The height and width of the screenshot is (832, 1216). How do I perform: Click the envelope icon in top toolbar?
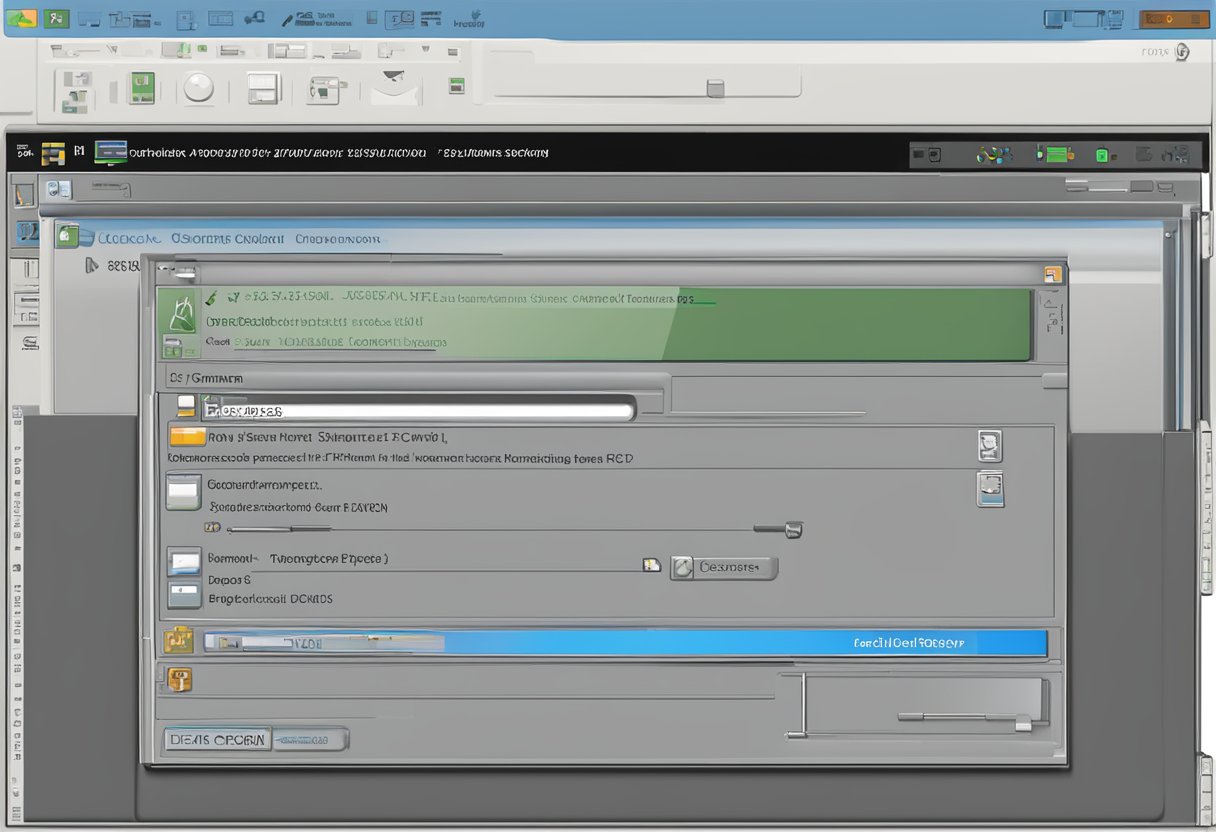click(395, 88)
